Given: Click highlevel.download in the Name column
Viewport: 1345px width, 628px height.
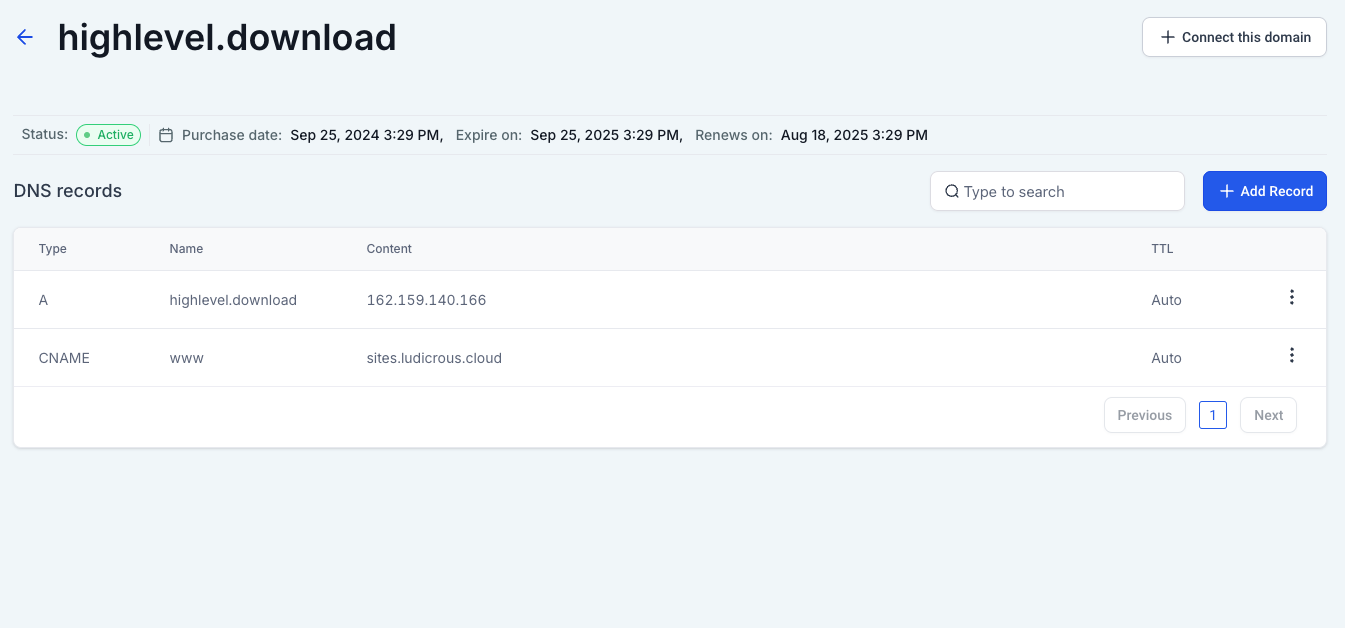Looking at the screenshot, I should [x=233, y=300].
